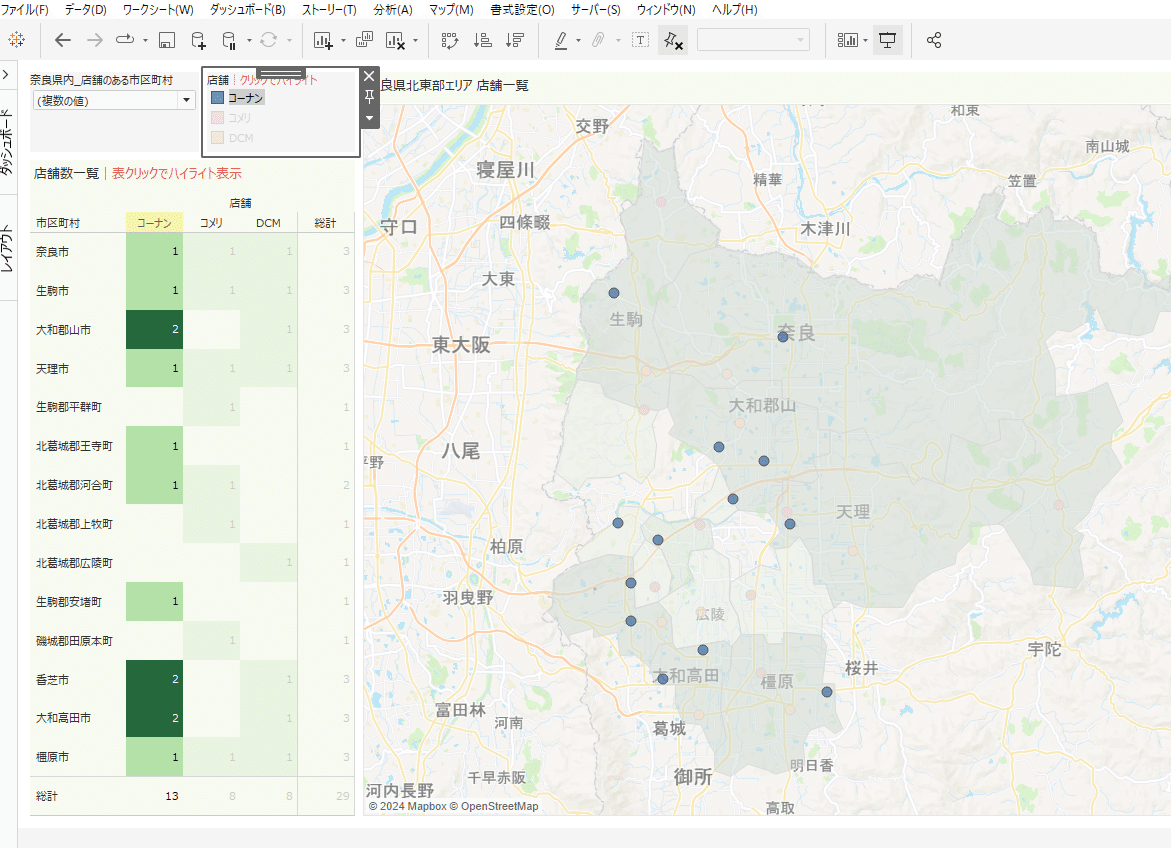Click the コーナン total value 13
This screenshot has height=848, width=1171.
coord(172,796)
